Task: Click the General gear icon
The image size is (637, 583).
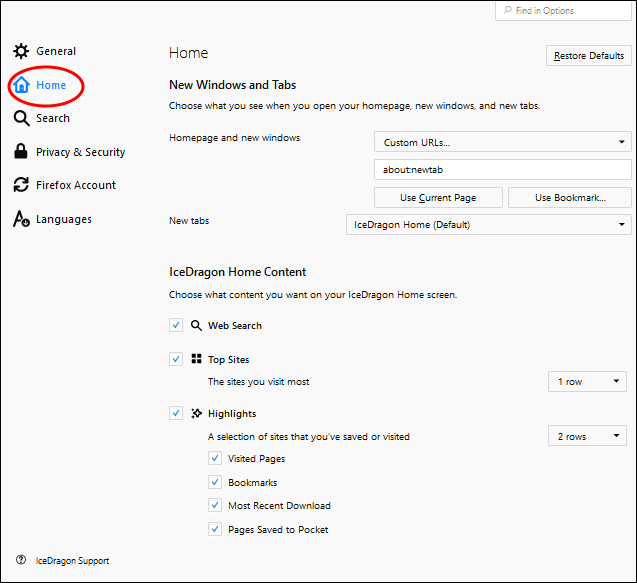Action: pos(21,51)
